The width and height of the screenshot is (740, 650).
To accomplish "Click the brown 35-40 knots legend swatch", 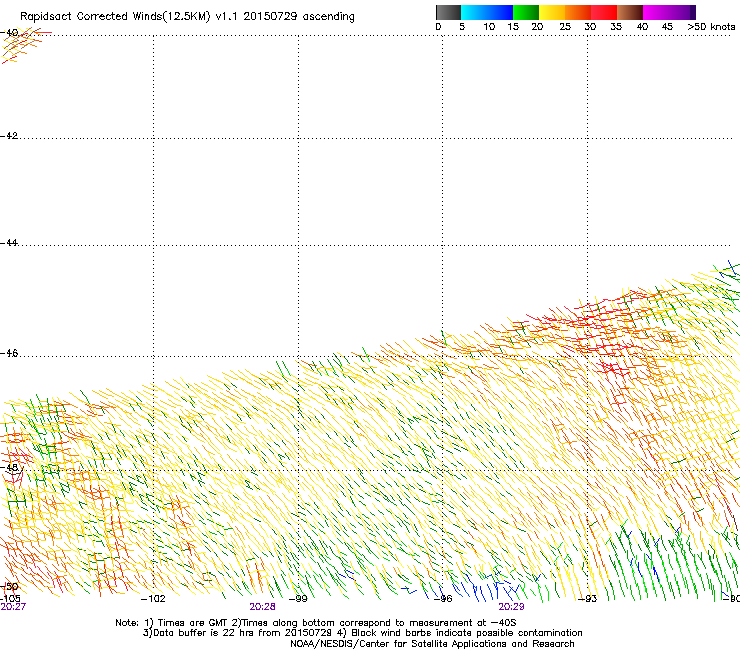I will tap(630, 12).
